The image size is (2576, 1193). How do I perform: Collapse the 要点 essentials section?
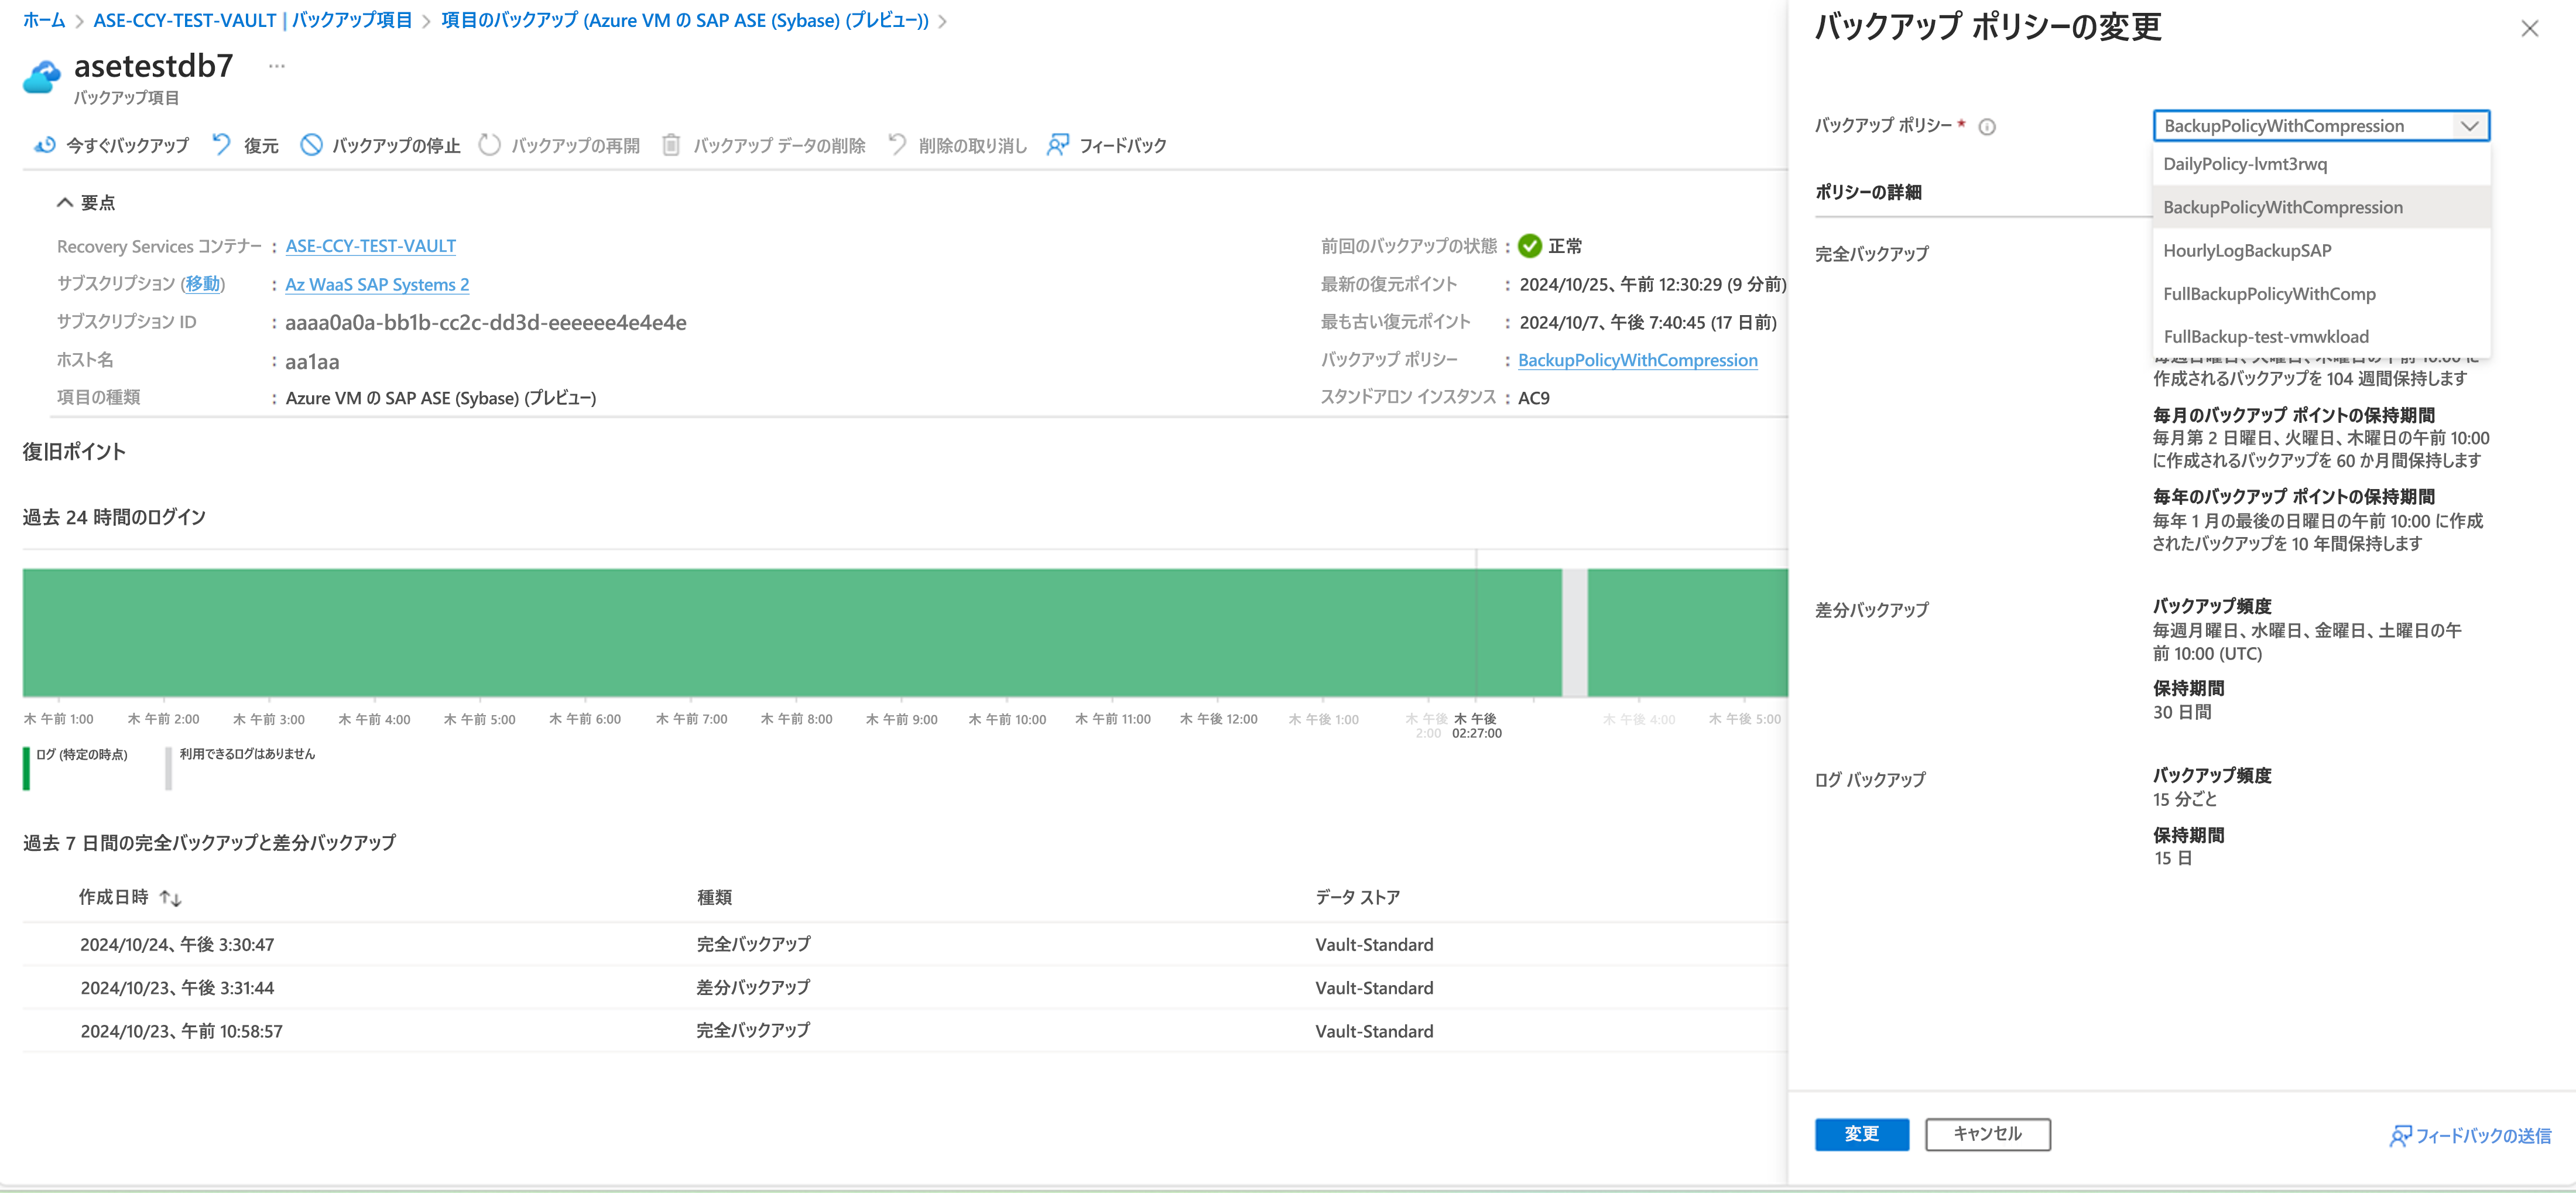click(x=65, y=203)
